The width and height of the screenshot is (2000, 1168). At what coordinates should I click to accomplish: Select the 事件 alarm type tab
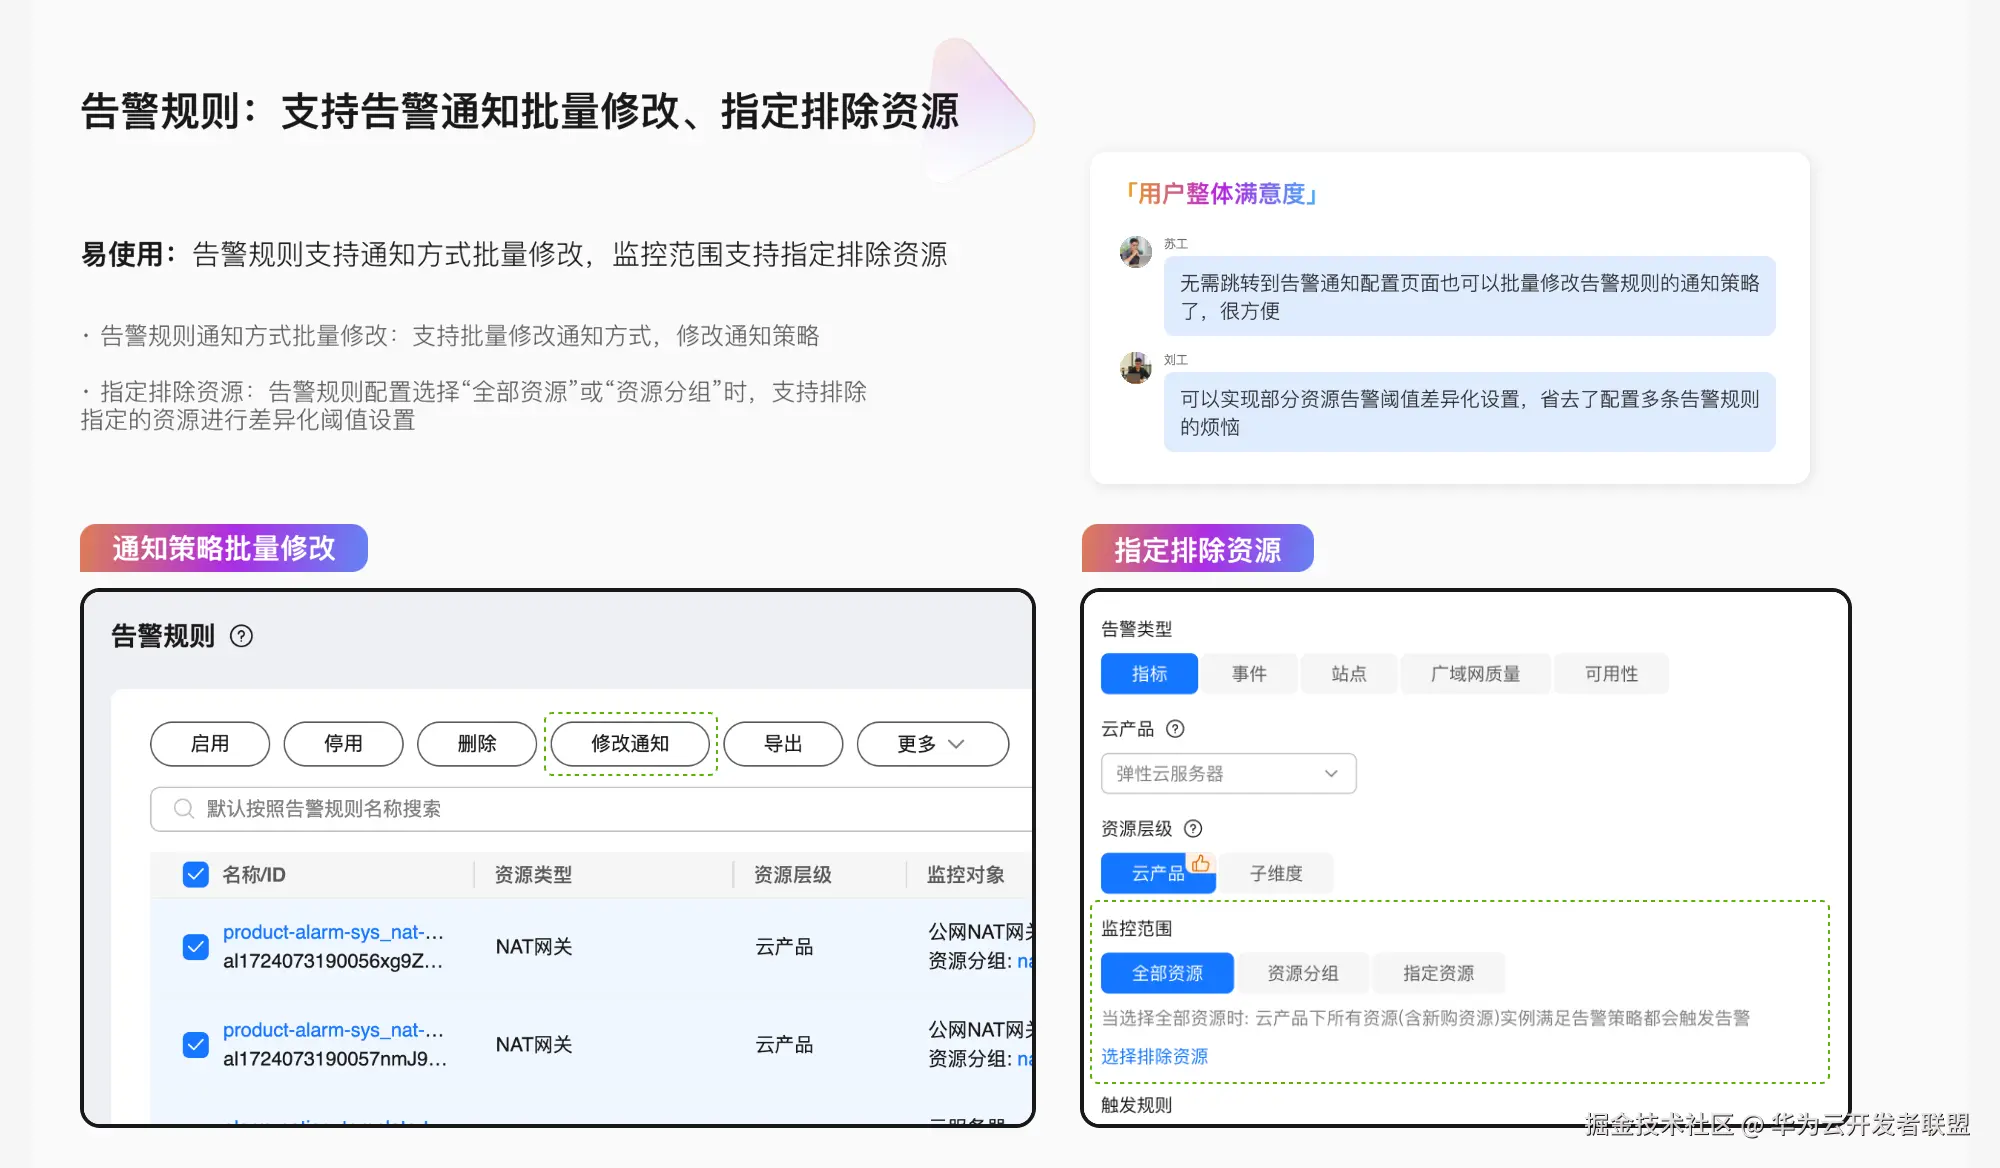tap(1249, 674)
